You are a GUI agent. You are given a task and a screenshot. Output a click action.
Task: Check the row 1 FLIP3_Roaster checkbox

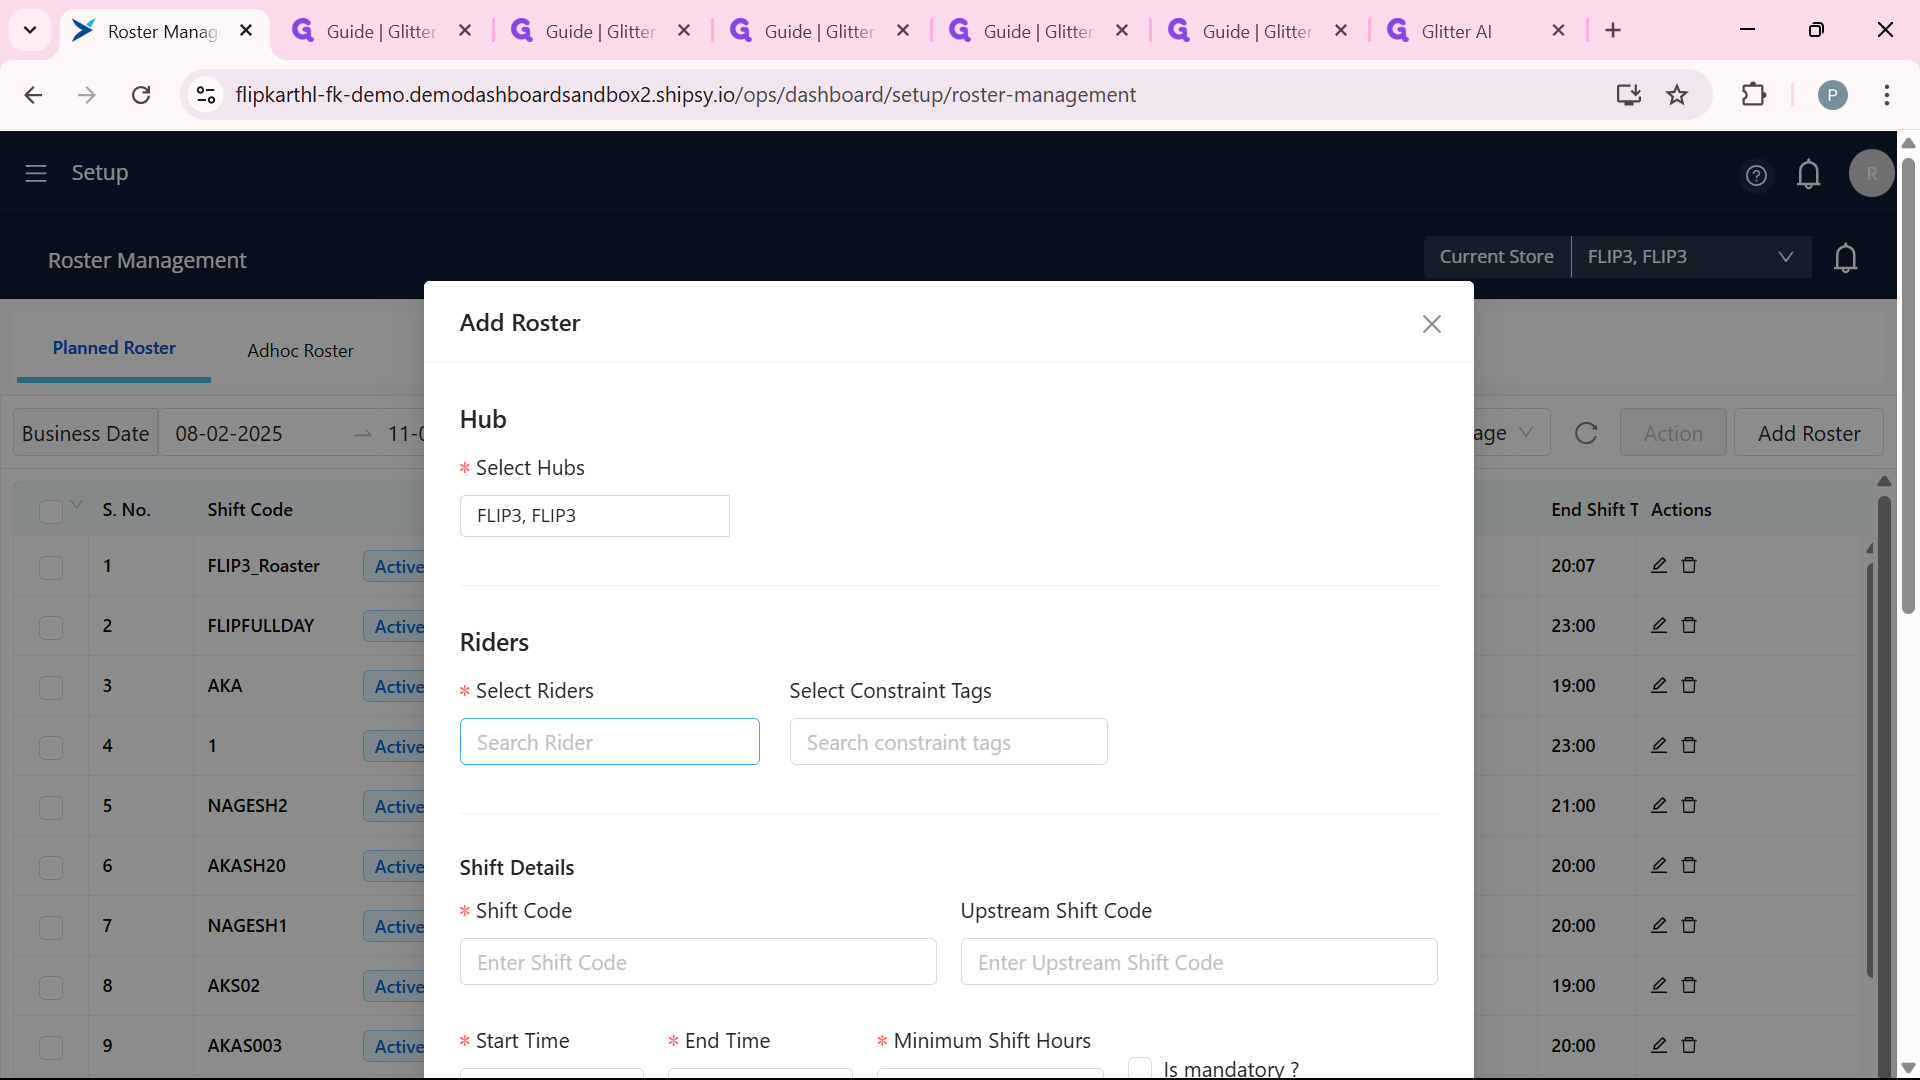[x=51, y=567]
